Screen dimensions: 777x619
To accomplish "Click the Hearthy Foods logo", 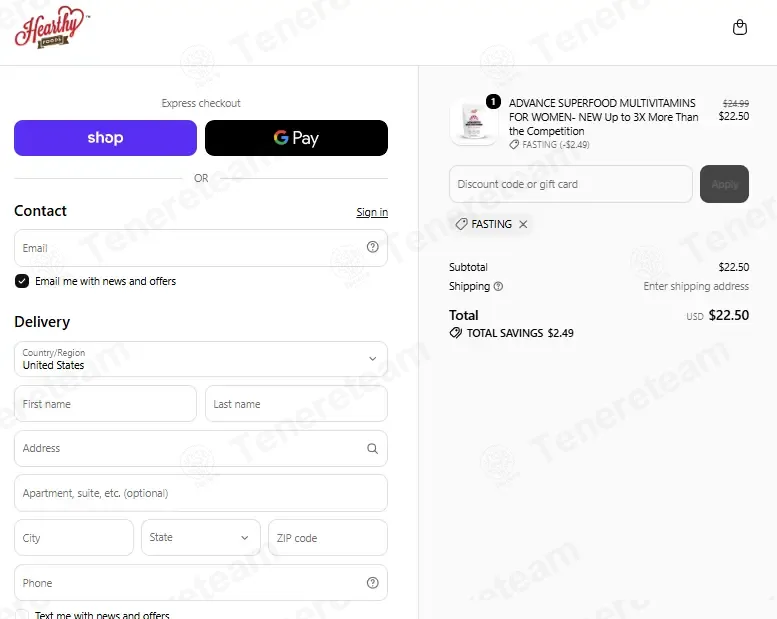I will point(52,27).
